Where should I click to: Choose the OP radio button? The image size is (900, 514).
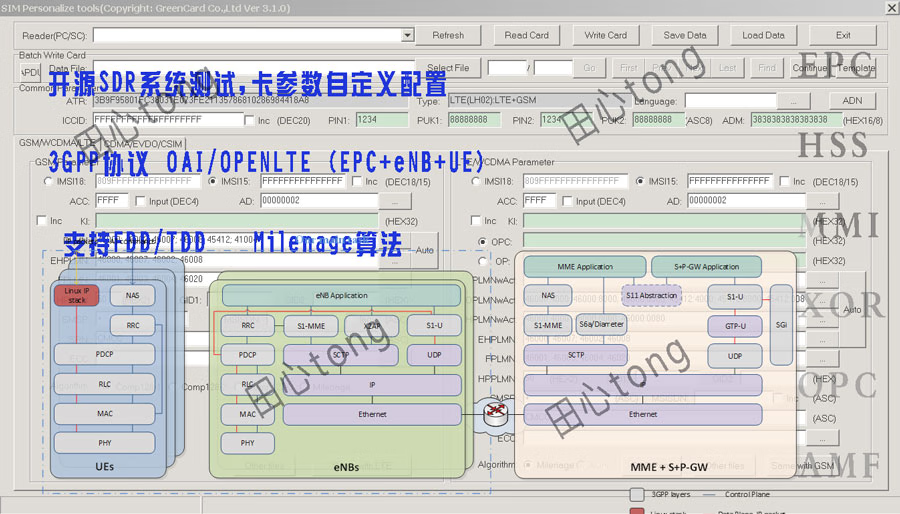pyautogui.click(x=484, y=261)
